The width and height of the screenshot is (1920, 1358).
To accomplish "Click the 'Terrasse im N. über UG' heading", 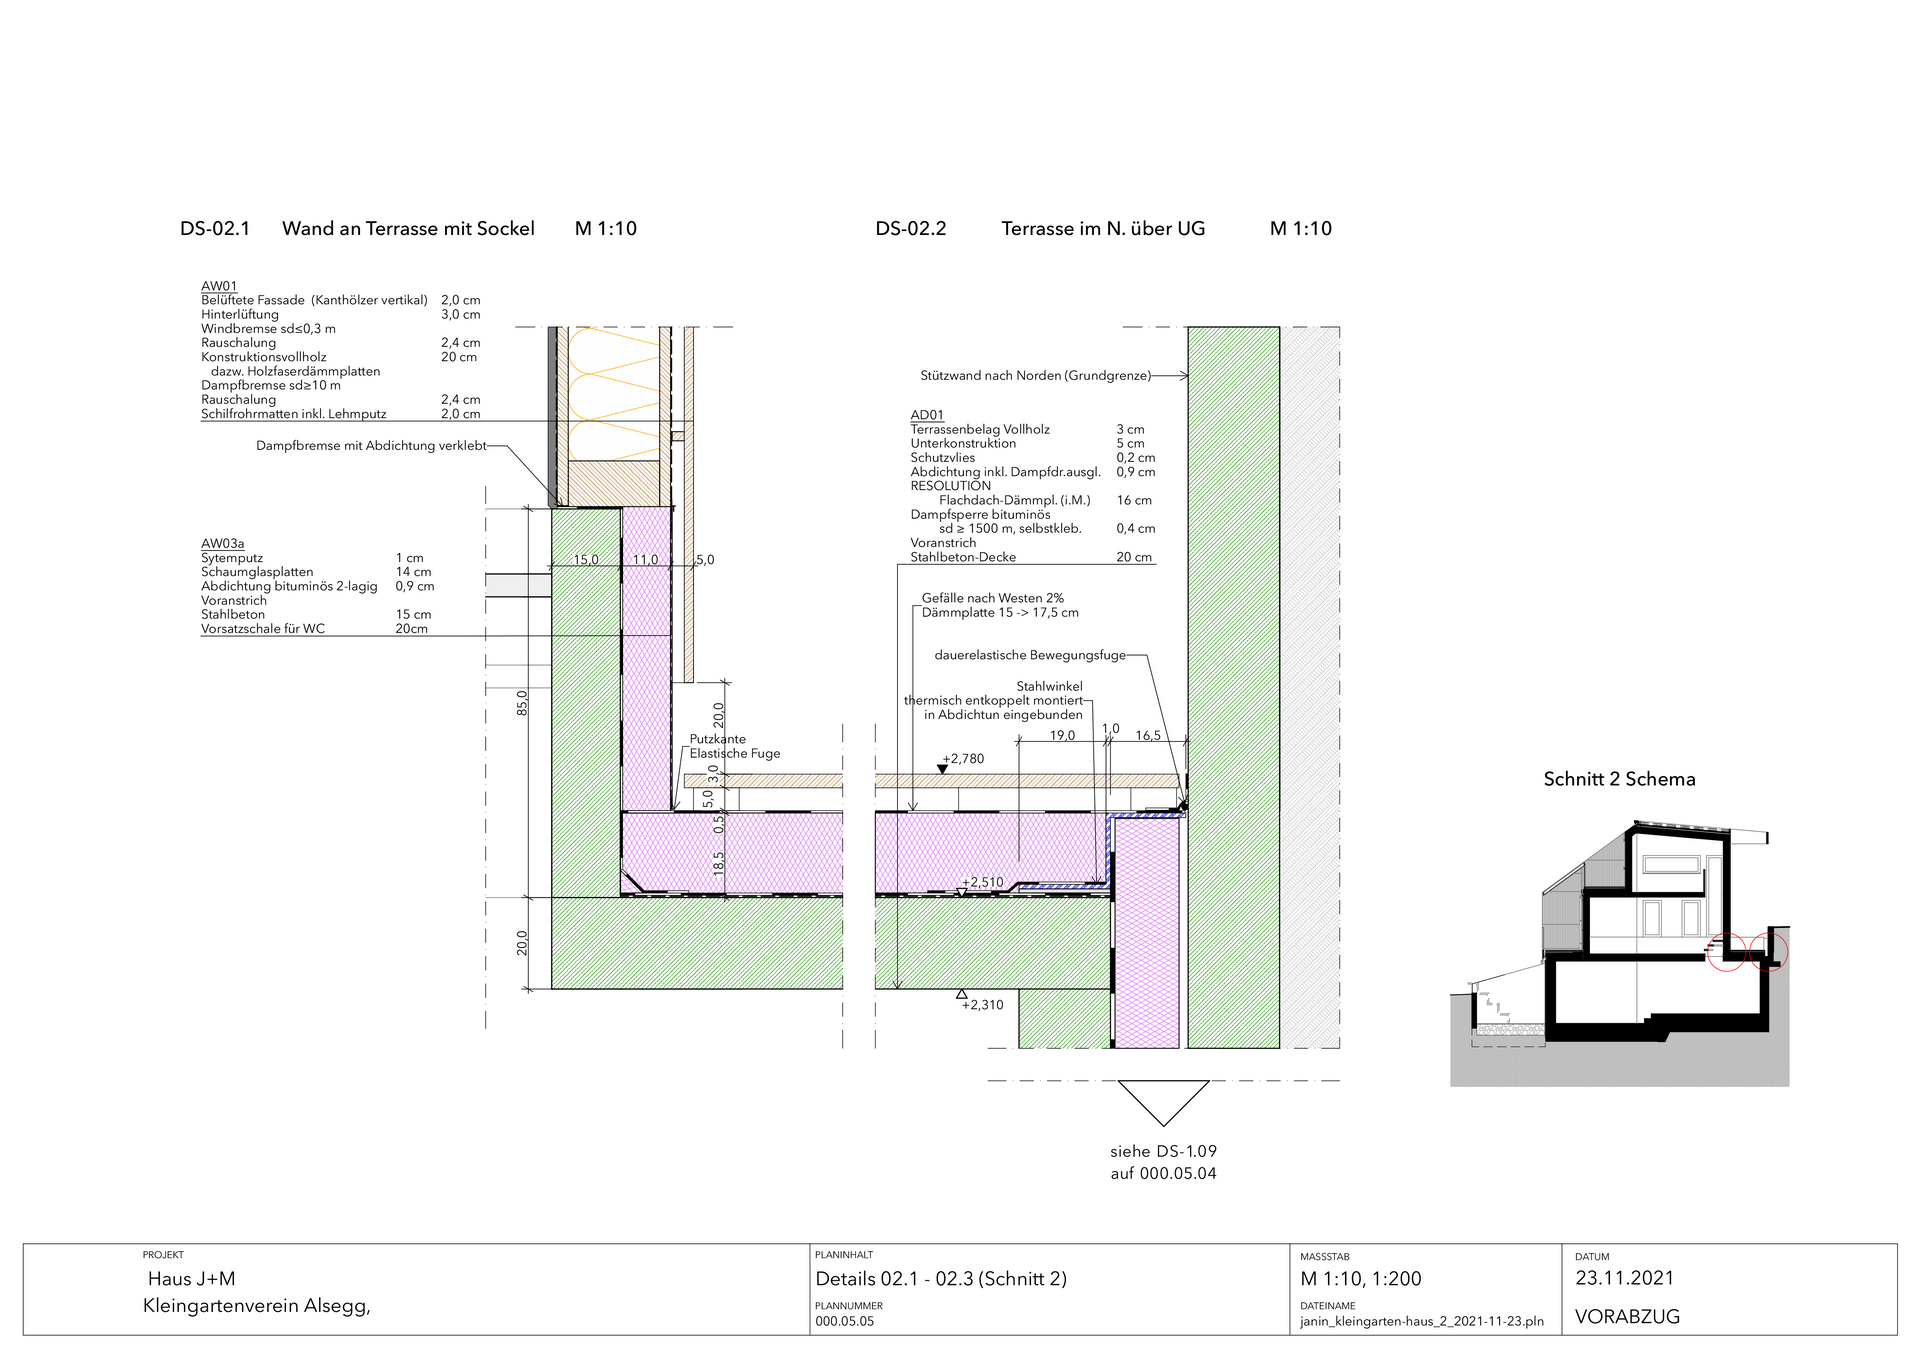I will (x=1103, y=229).
